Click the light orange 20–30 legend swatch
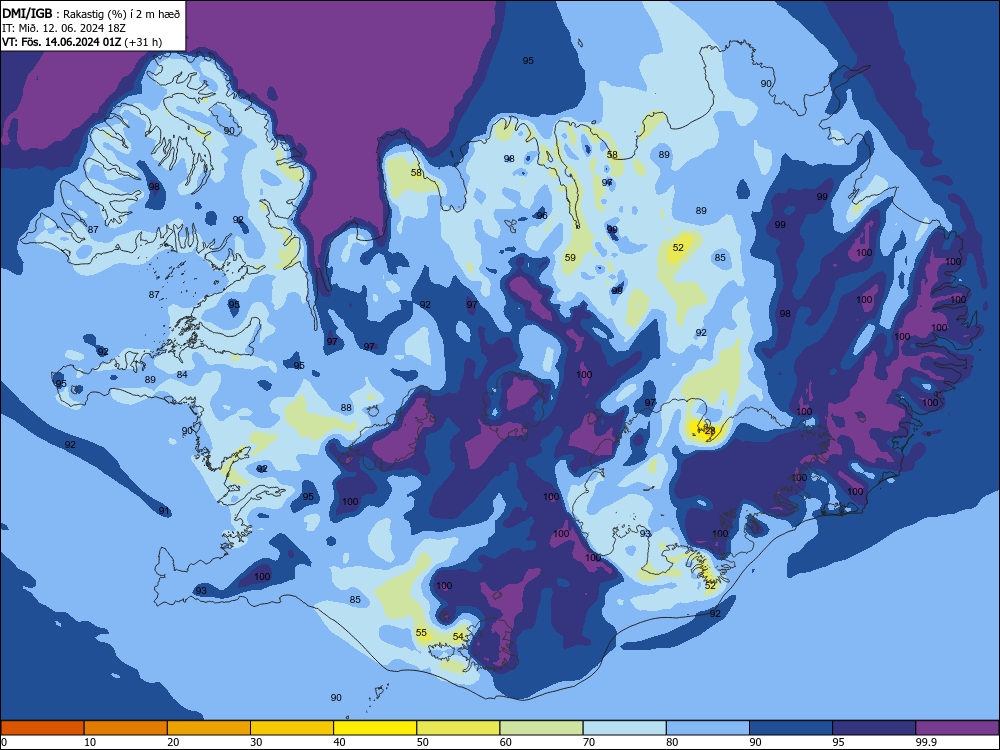 pyautogui.click(x=209, y=728)
